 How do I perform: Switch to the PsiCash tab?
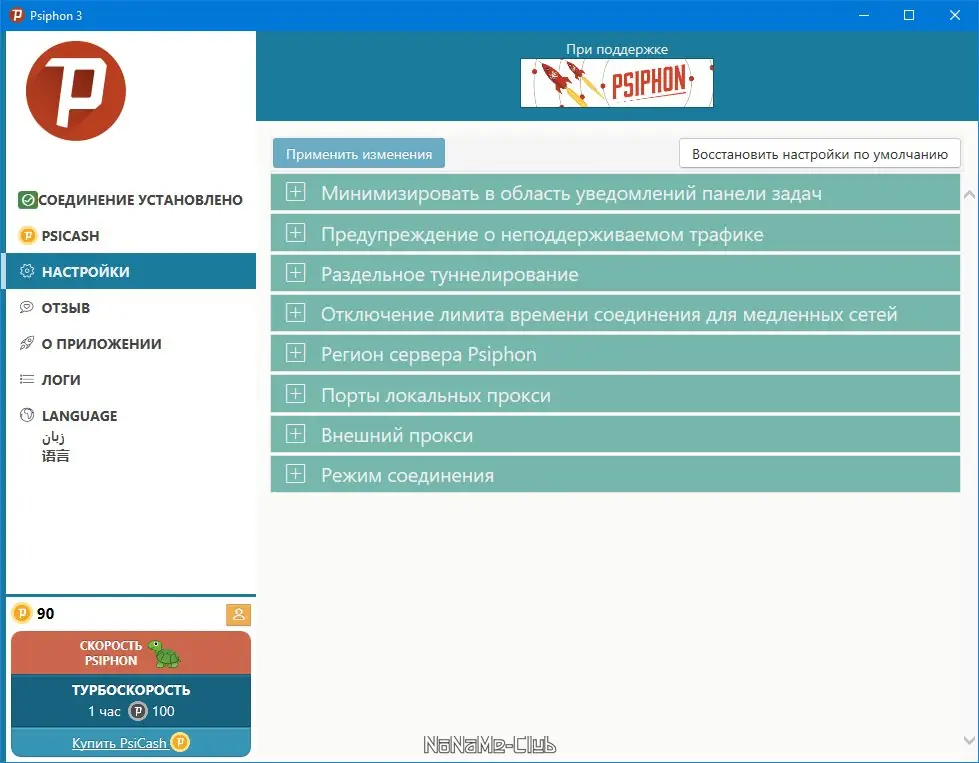coord(130,236)
